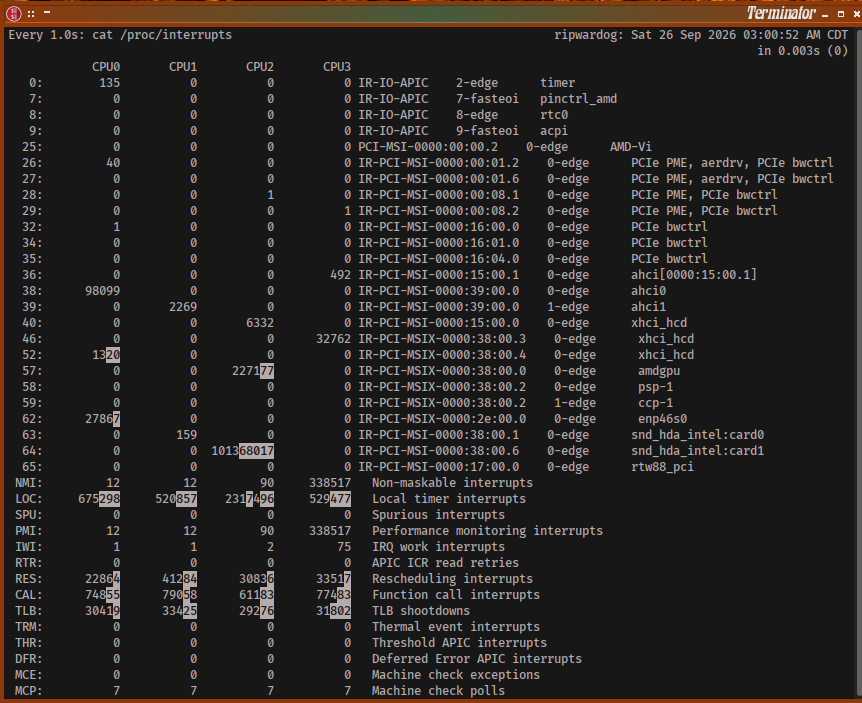Screen dimensions: 862x703
Task: Click the dotted grip icon in title bar
Action: (x=31, y=14)
